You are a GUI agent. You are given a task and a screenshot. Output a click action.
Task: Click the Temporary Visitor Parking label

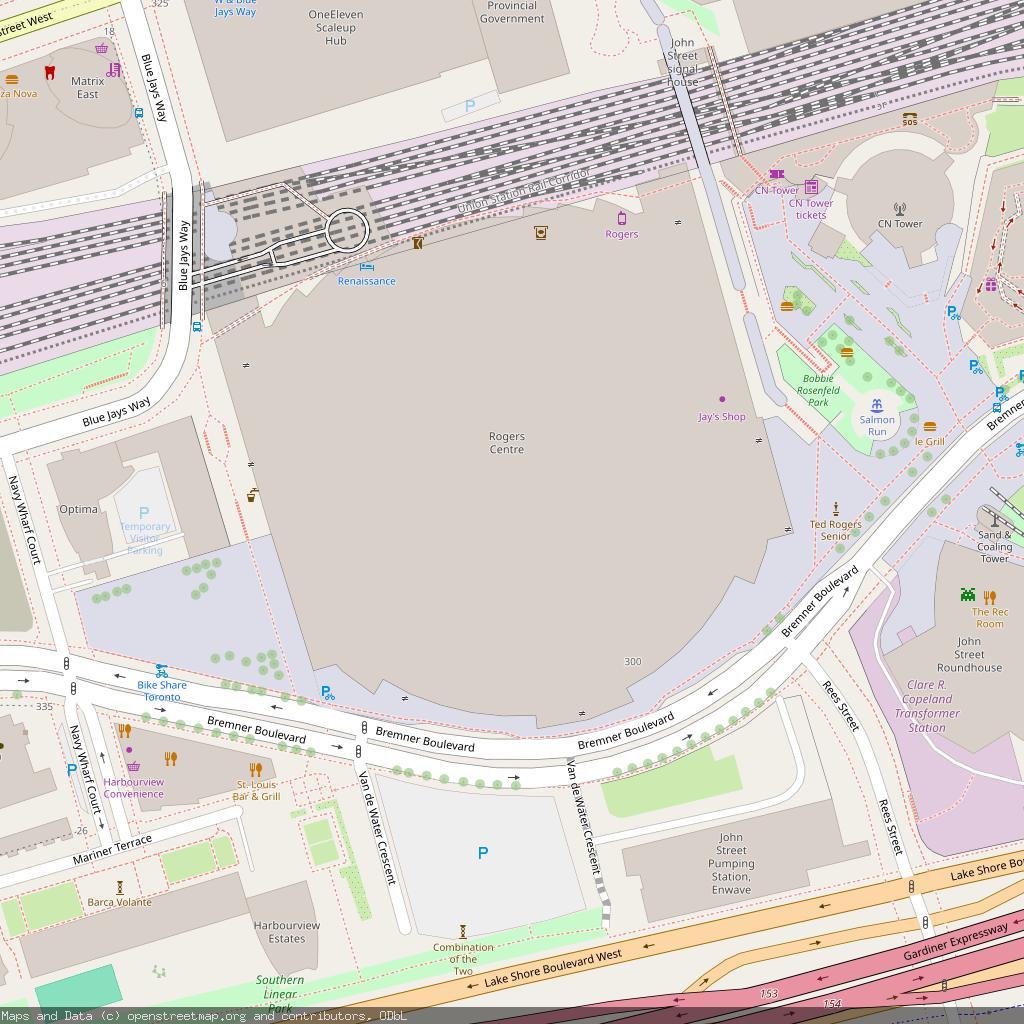pos(145,538)
